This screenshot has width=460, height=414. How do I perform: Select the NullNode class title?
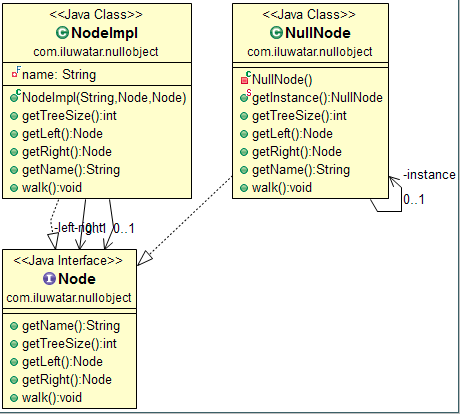coord(318,33)
